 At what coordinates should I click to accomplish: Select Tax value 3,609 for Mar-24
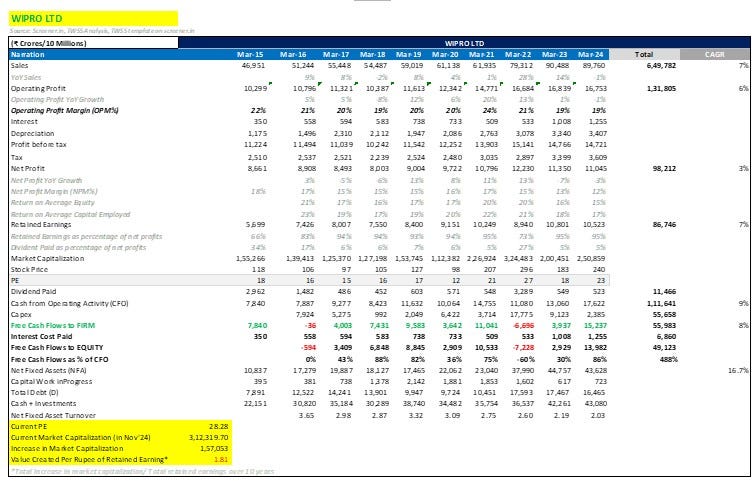[597, 157]
